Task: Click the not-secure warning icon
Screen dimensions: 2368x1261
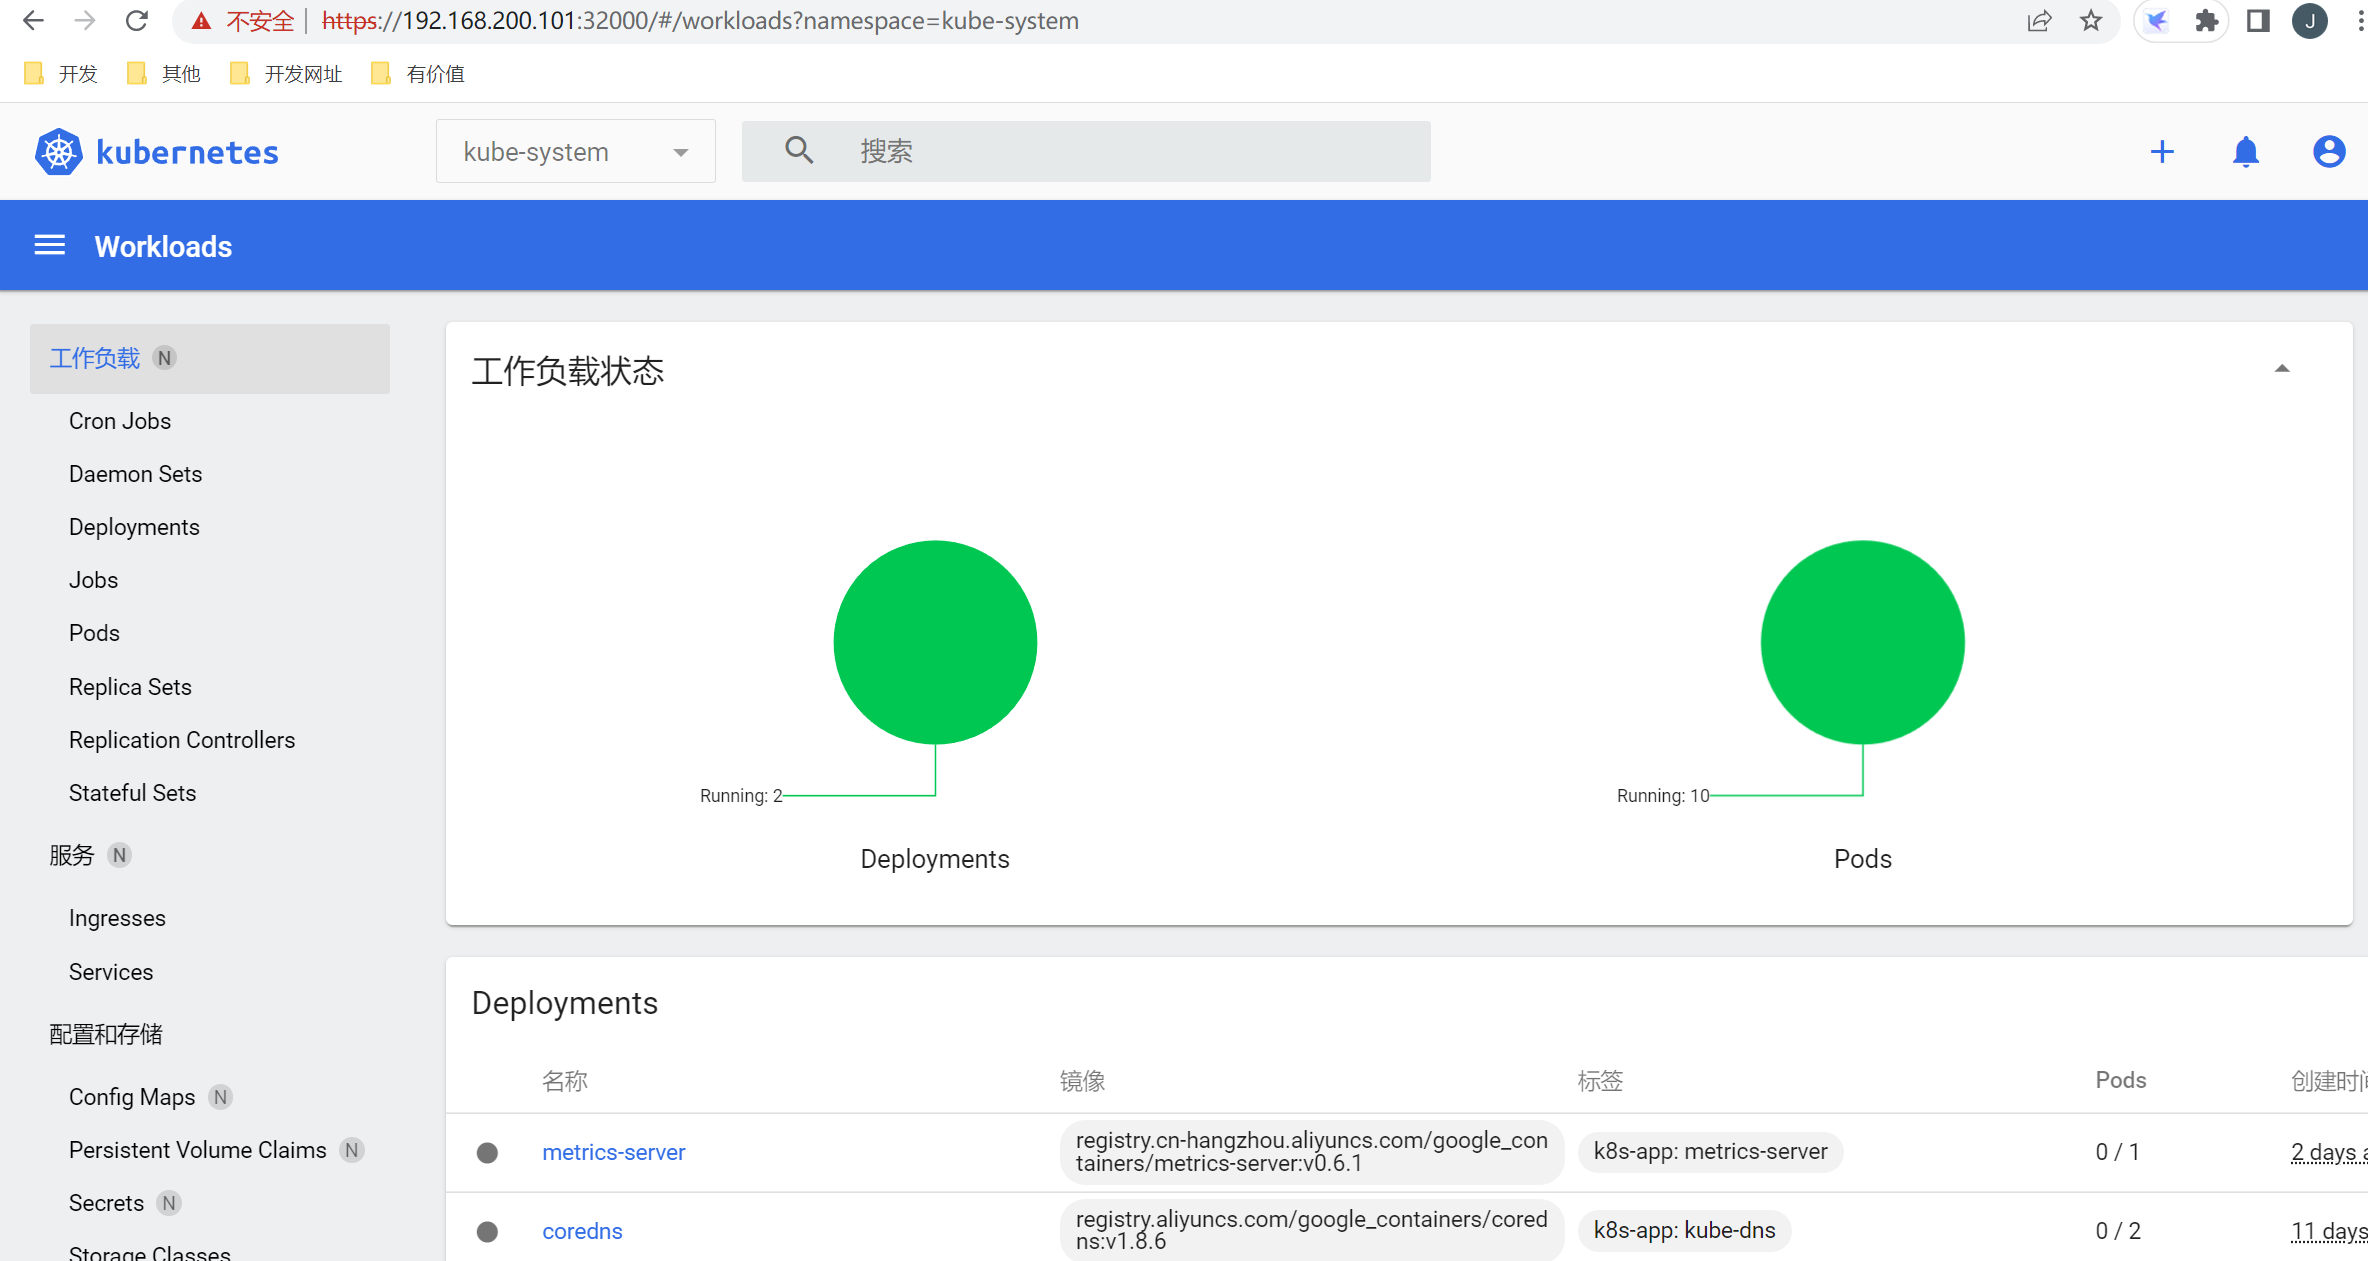Action: pyautogui.click(x=201, y=21)
